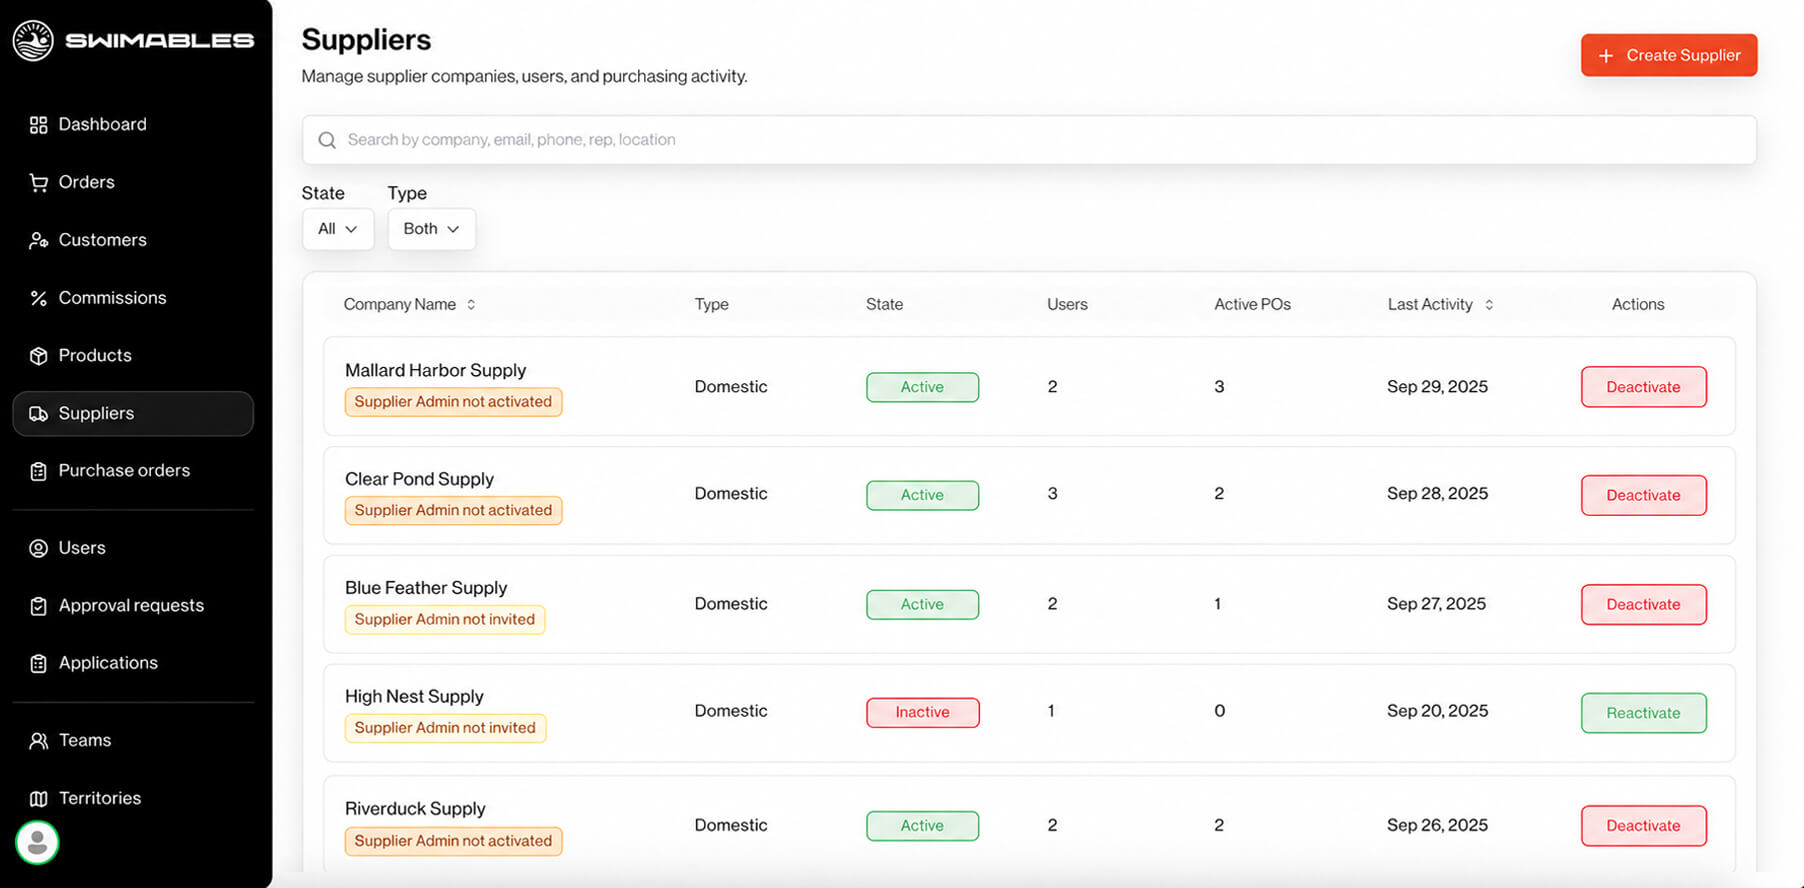
Task: Click the Orders shopping cart icon
Action: click(38, 183)
